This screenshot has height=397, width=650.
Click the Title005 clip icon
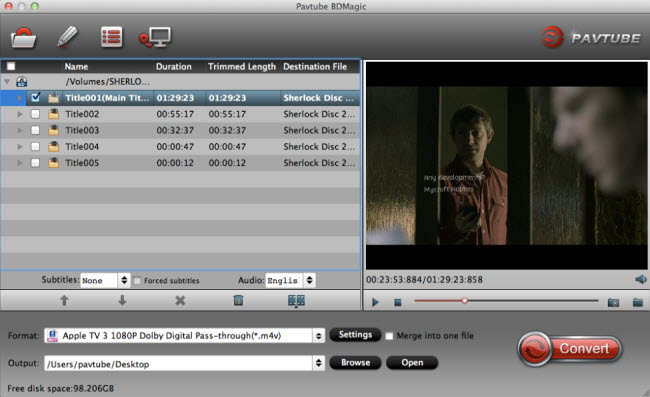click(x=53, y=163)
